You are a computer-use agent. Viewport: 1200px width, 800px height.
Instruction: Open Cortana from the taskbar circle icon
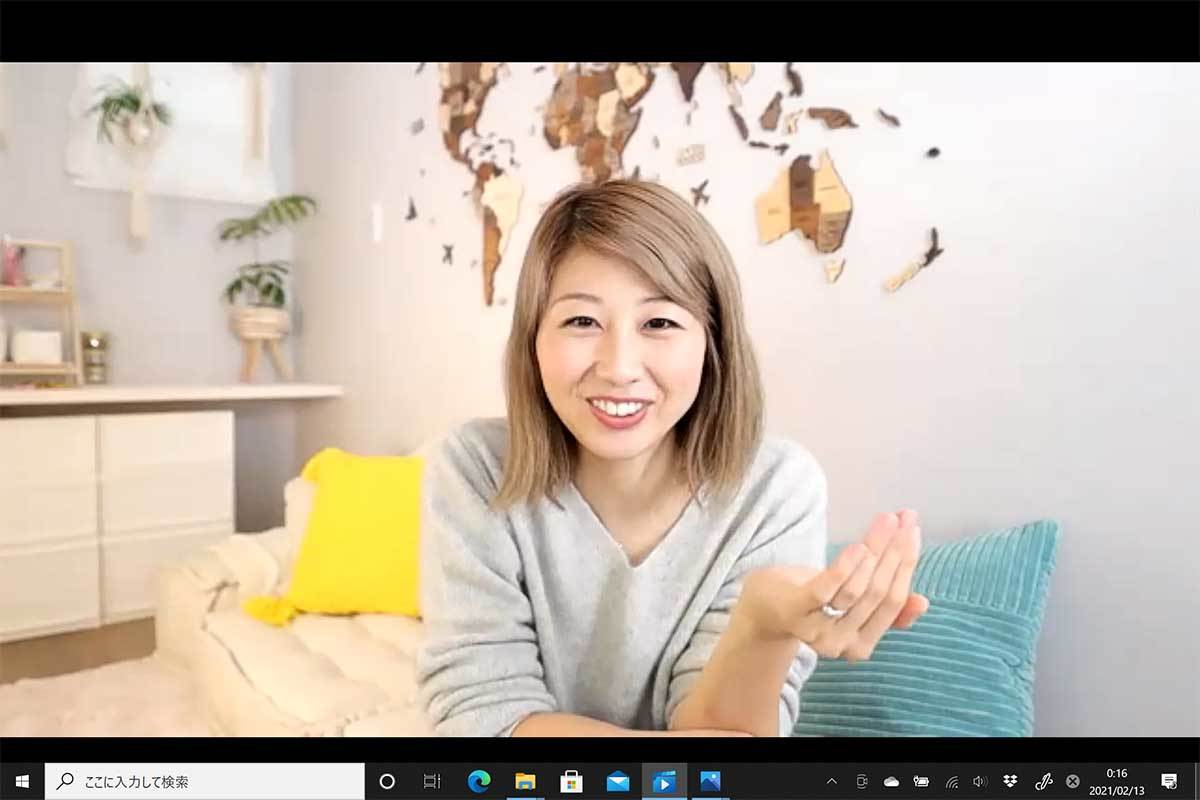pyautogui.click(x=387, y=781)
